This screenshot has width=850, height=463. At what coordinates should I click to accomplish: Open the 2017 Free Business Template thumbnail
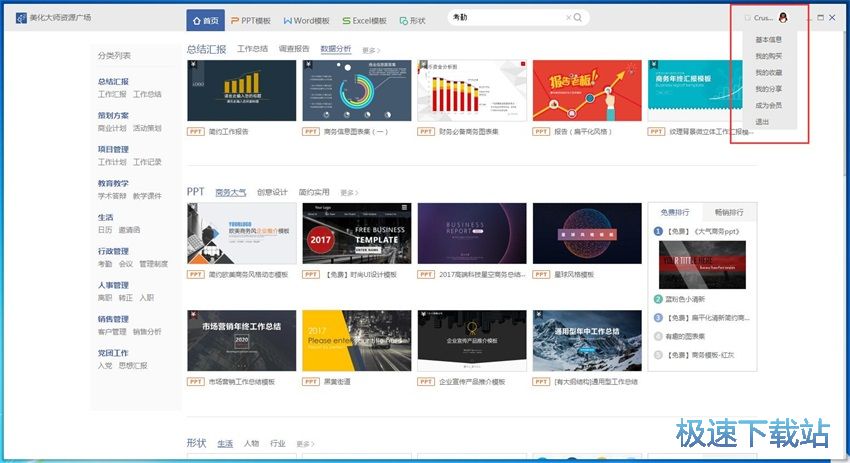click(x=357, y=233)
